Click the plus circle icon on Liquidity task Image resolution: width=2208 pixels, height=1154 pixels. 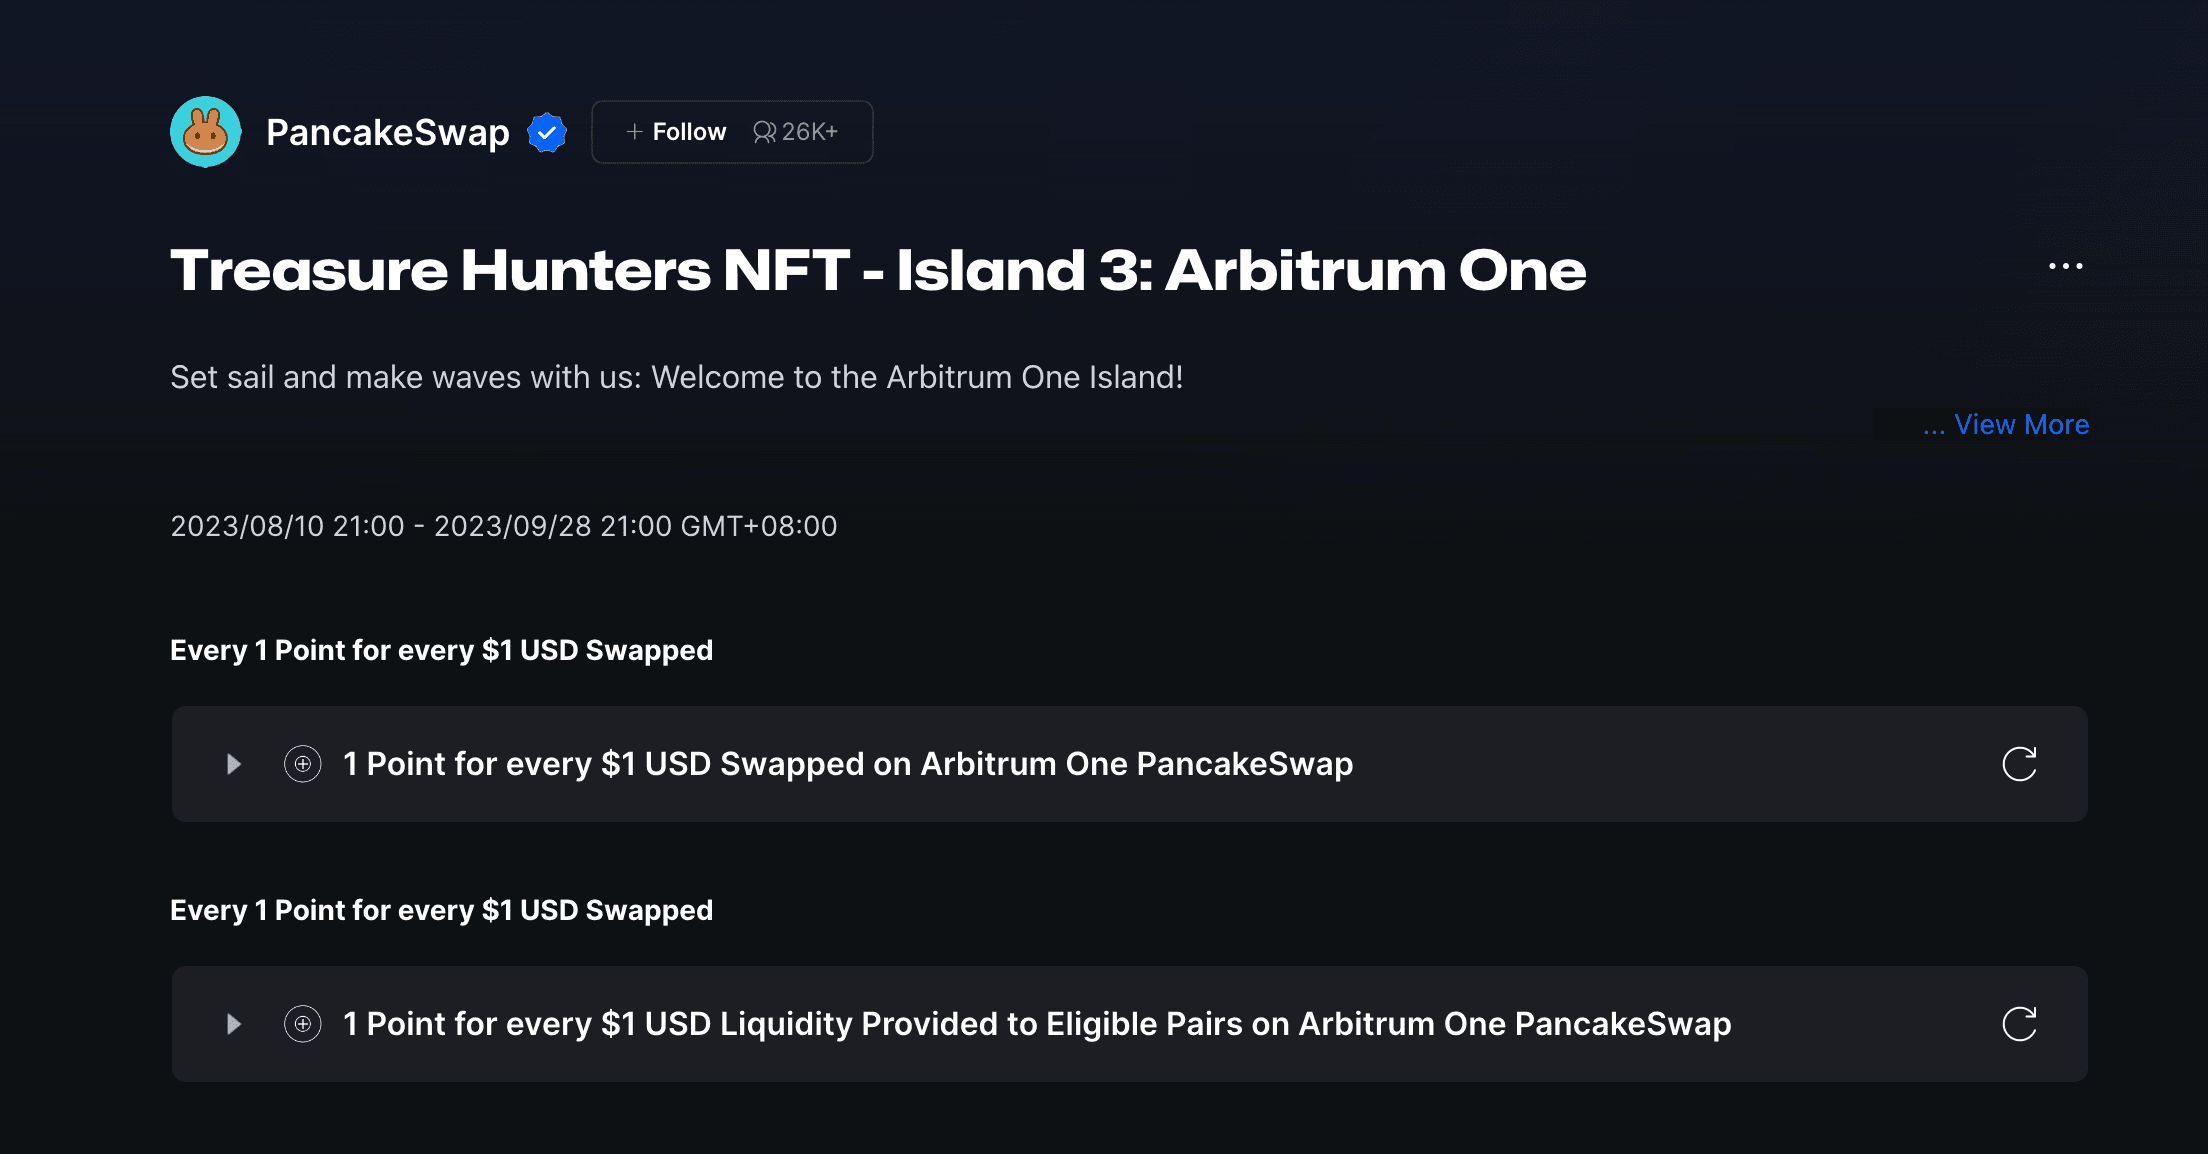(x=303, y=1024)
